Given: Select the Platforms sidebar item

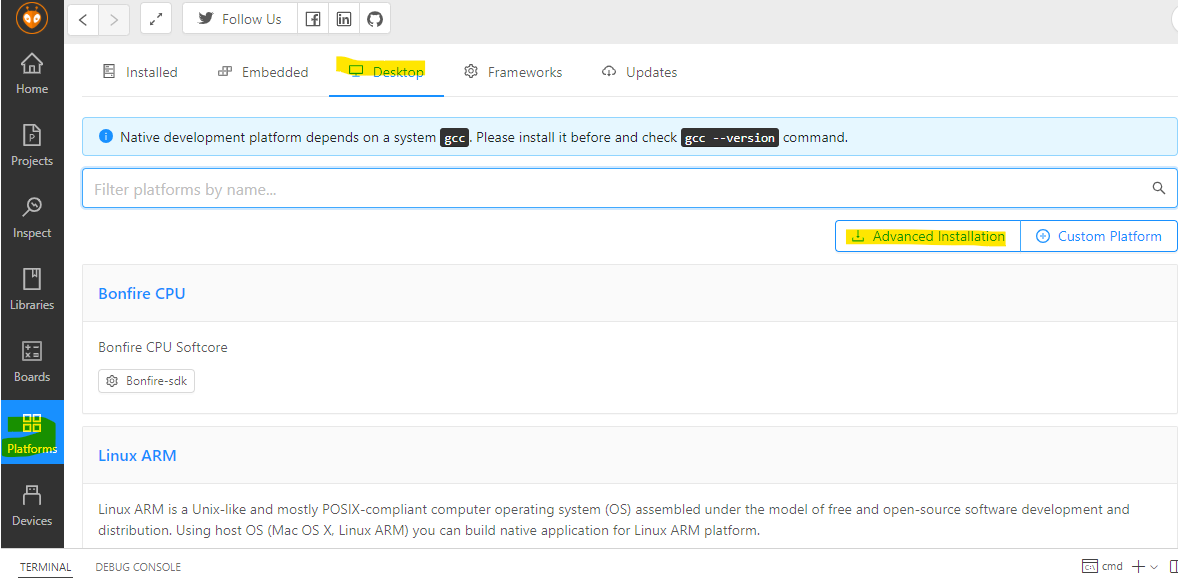Looking at the screenshot, I should pyautogui.click(x=32, y=433).
